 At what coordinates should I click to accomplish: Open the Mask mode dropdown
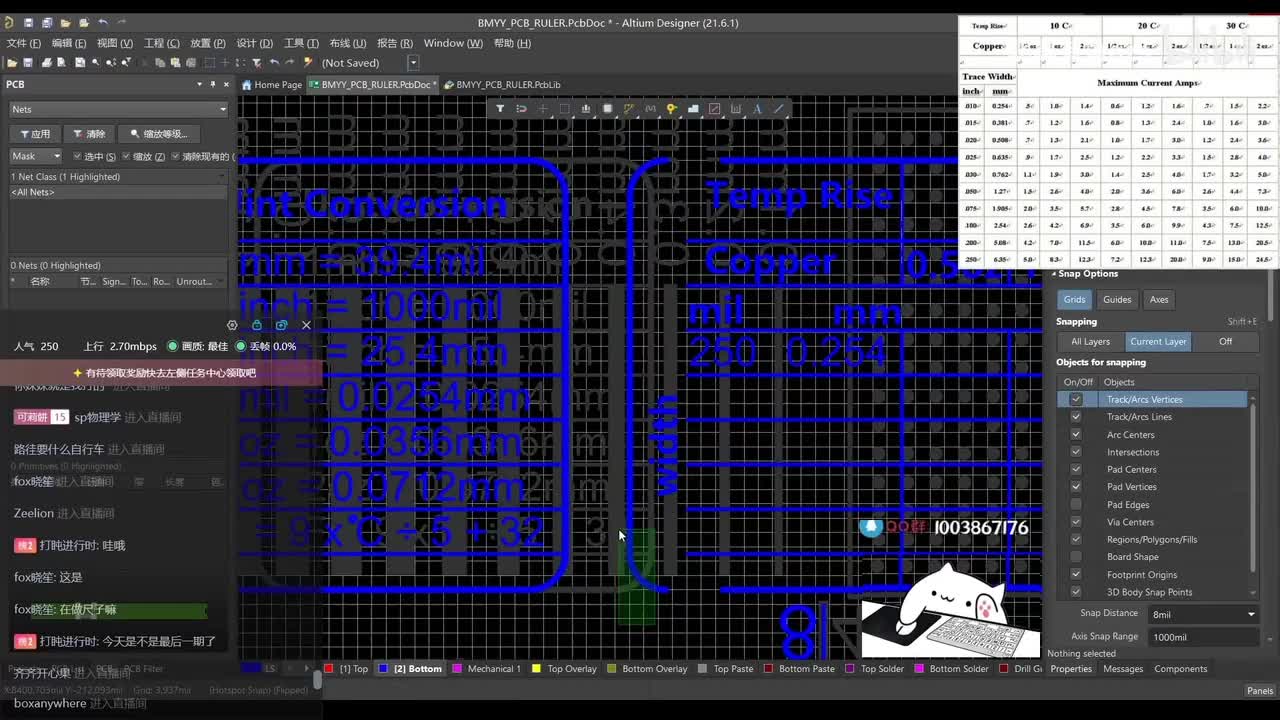click(x=36, y=156)
